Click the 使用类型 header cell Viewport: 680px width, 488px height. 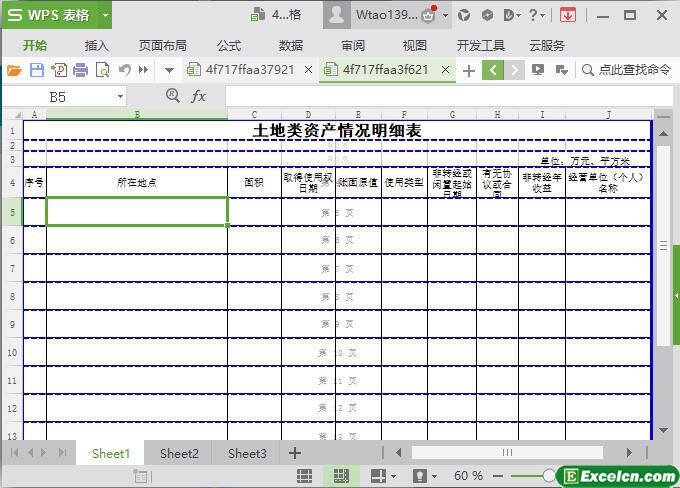pos(404,183)
